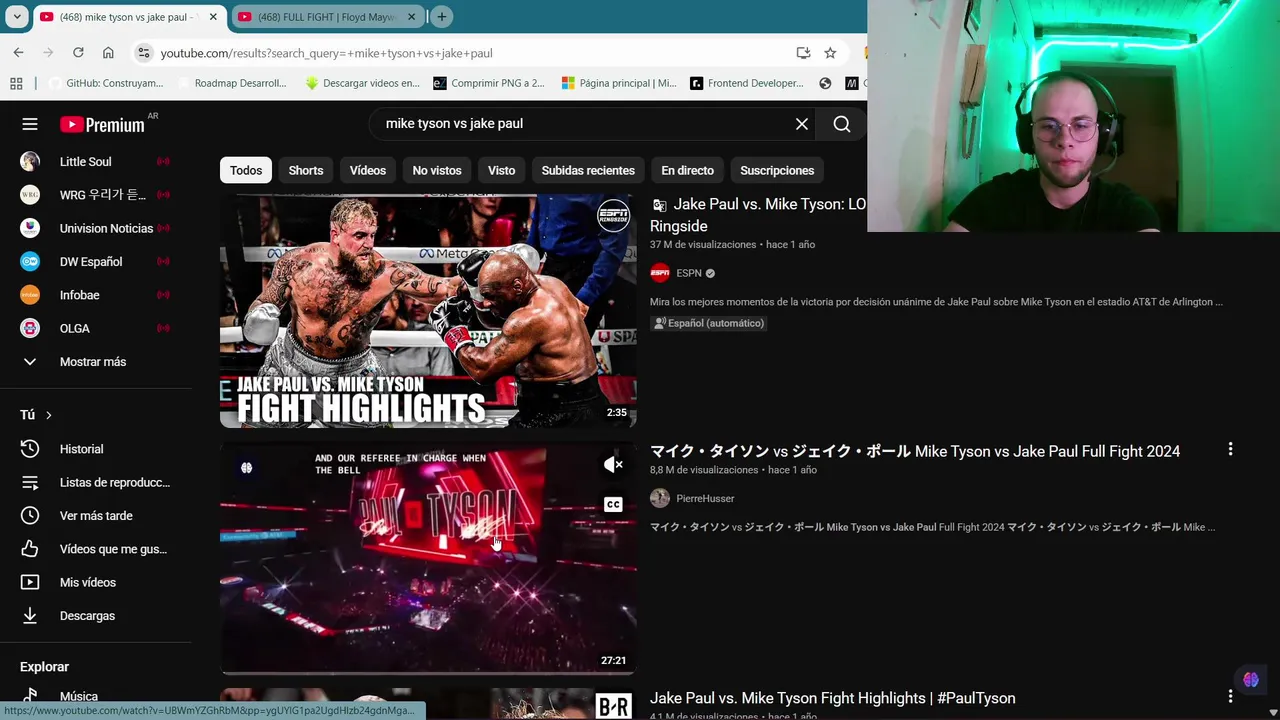Open the Mike Tyson vs Jake Paul Full Fight title
1280x720 pixels.
[915, 451]
